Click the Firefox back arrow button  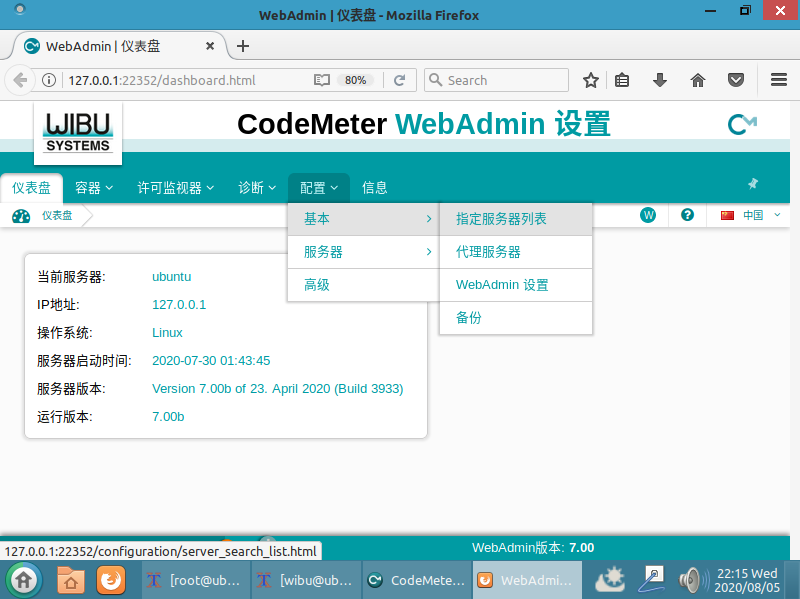point(20,80)
